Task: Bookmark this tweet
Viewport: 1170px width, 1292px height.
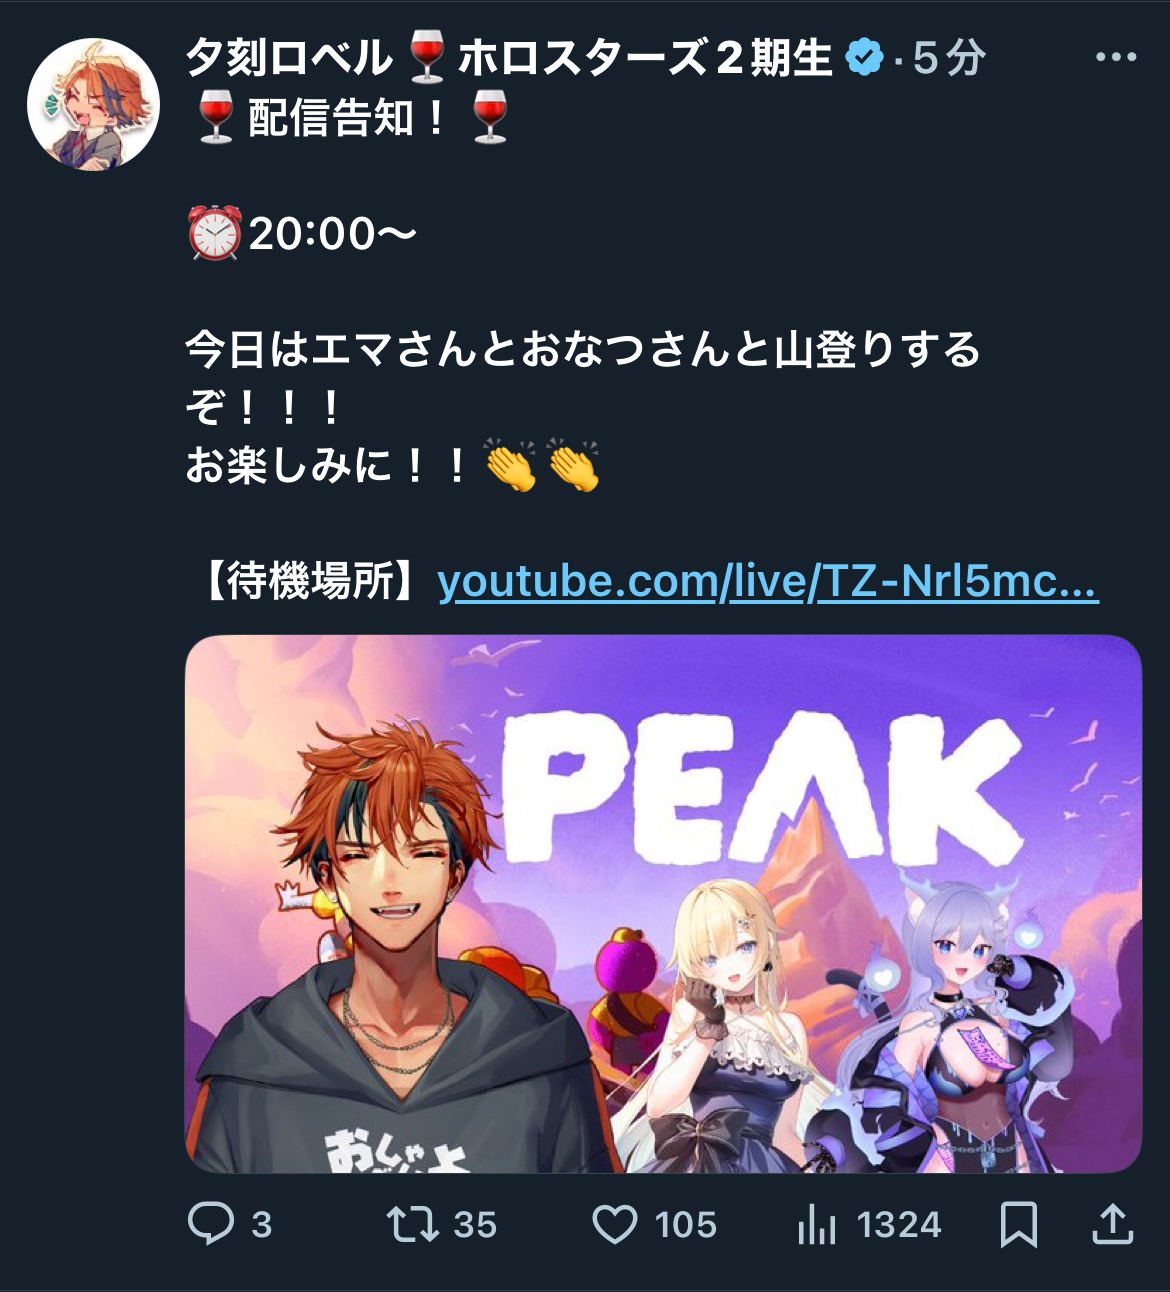Action: [x=1019, y=1224]
